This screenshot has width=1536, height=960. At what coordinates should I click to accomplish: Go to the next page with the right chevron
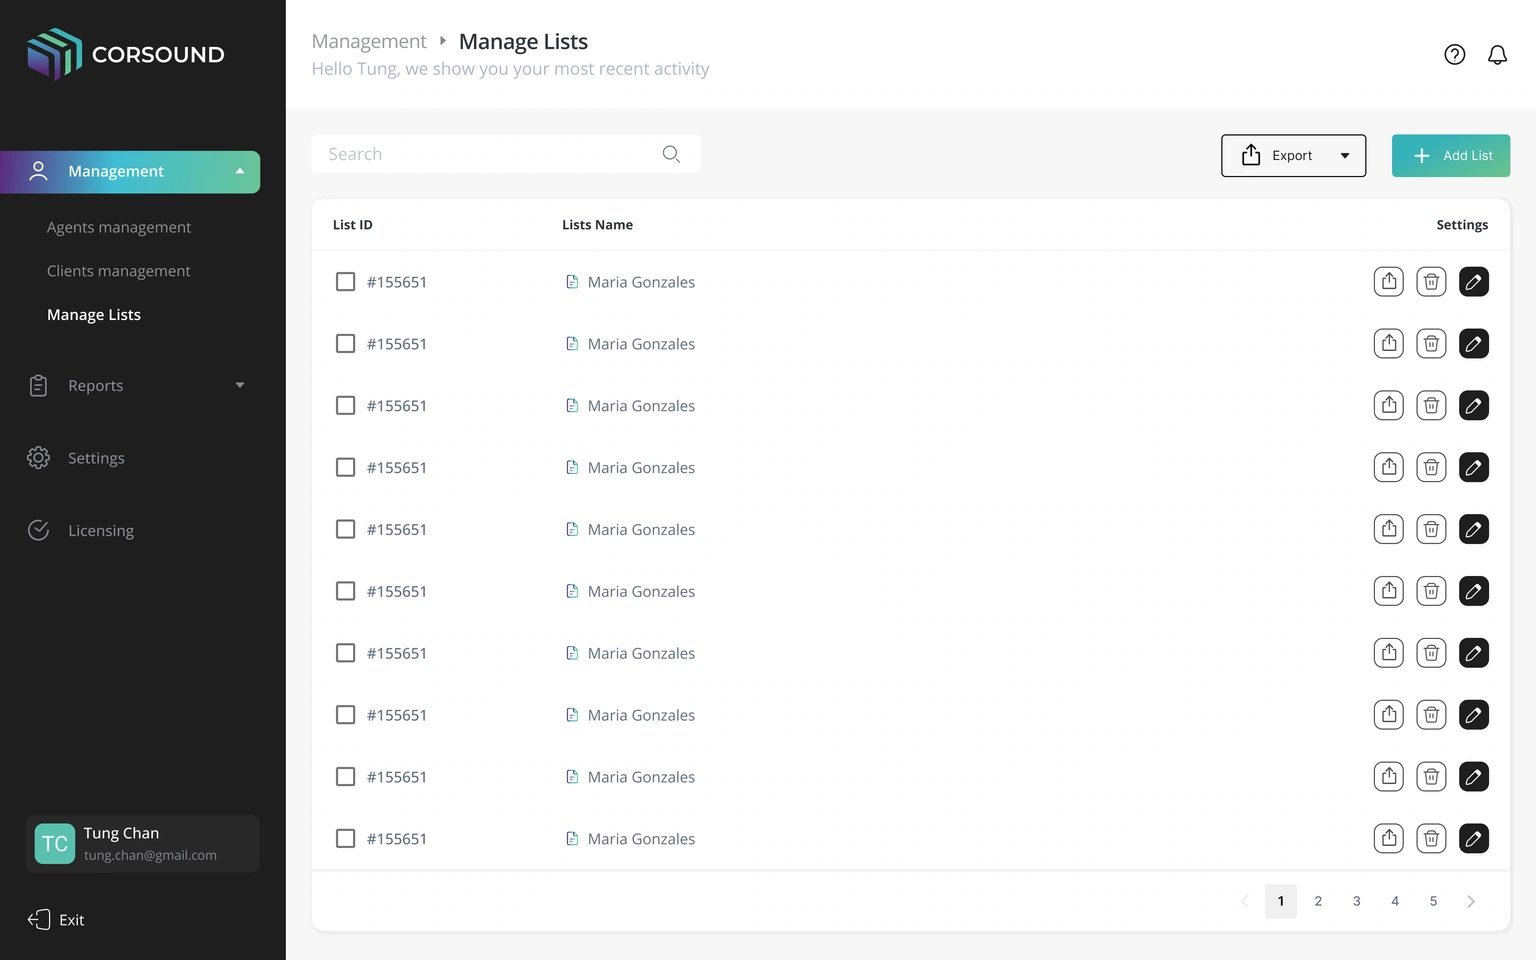click(1471, 901)
